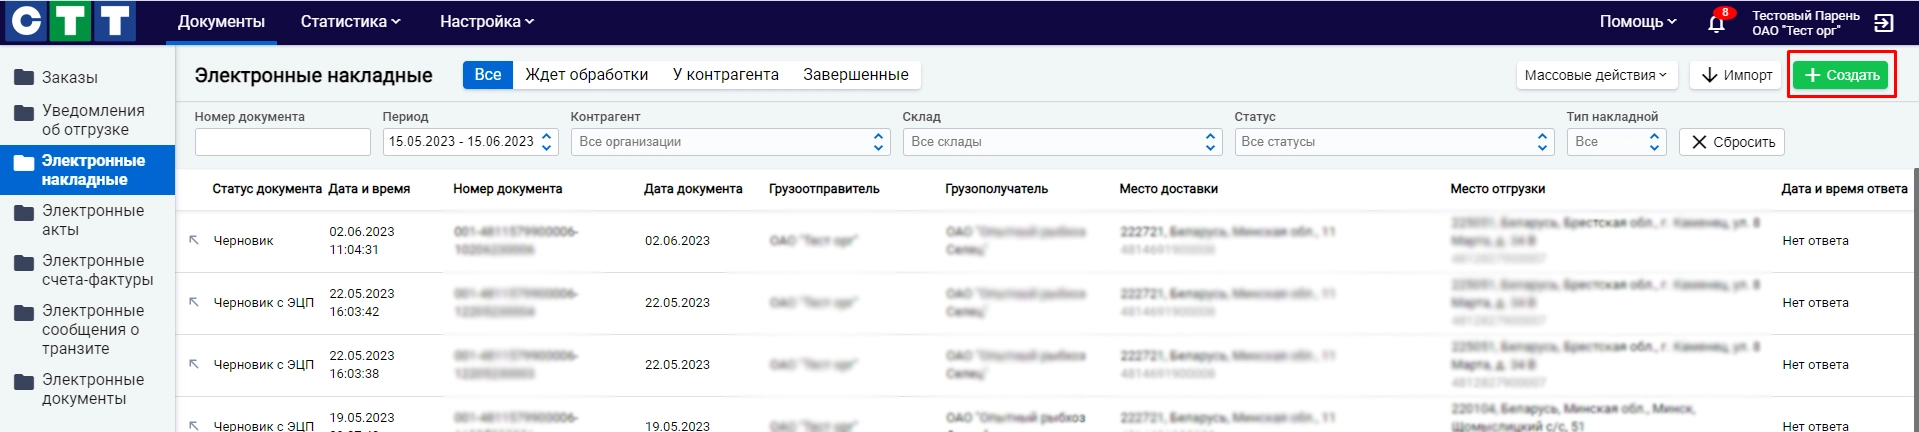Open Уведомления об отгрузке in the sidebar

pyautogui.click(x=93, y=120)
